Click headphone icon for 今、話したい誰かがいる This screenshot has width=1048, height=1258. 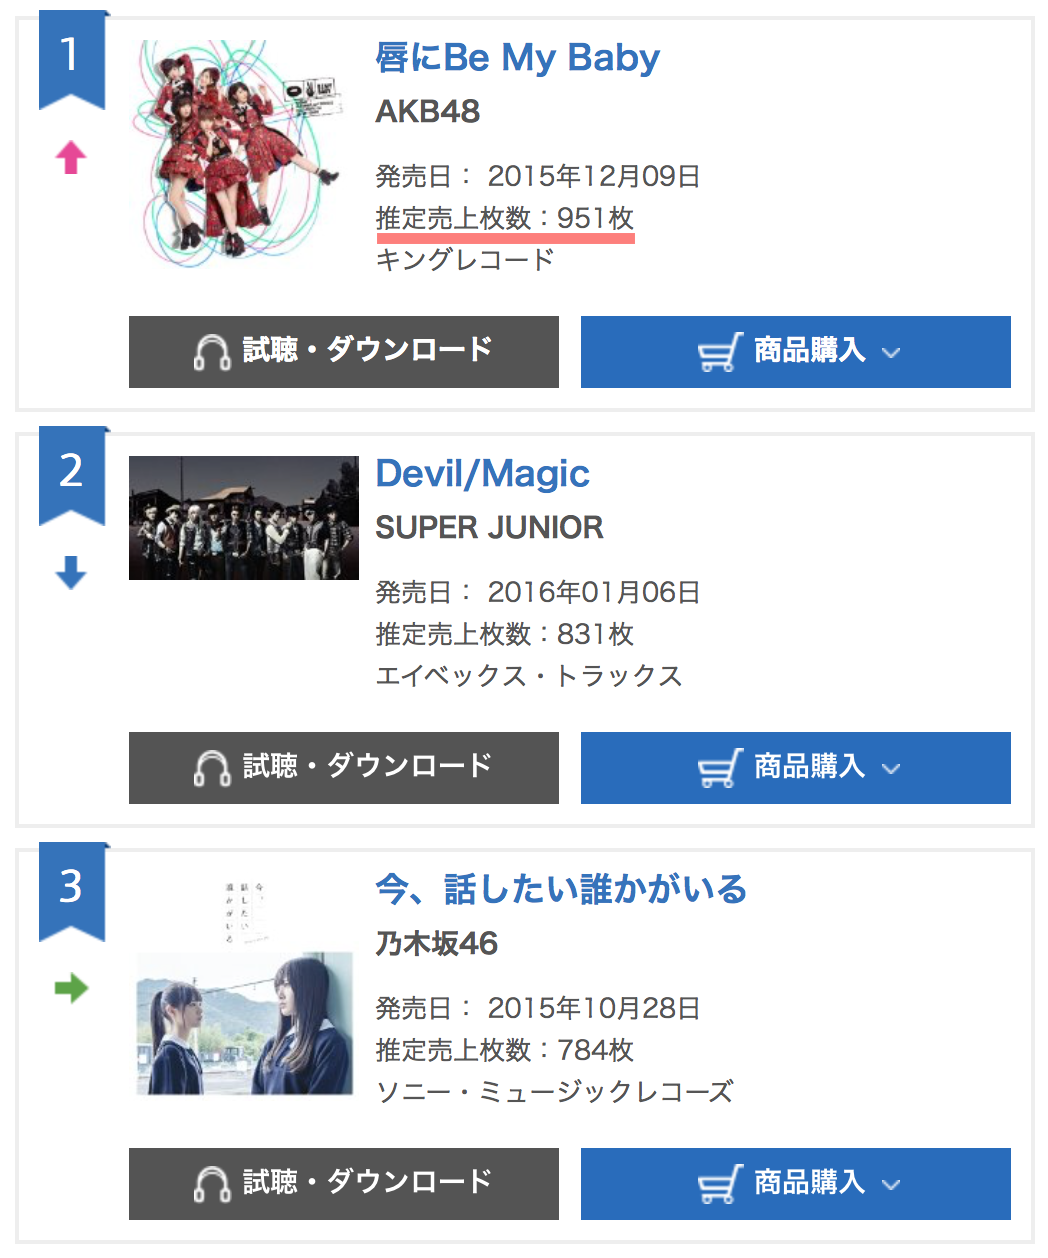[x=212, y=1184]
